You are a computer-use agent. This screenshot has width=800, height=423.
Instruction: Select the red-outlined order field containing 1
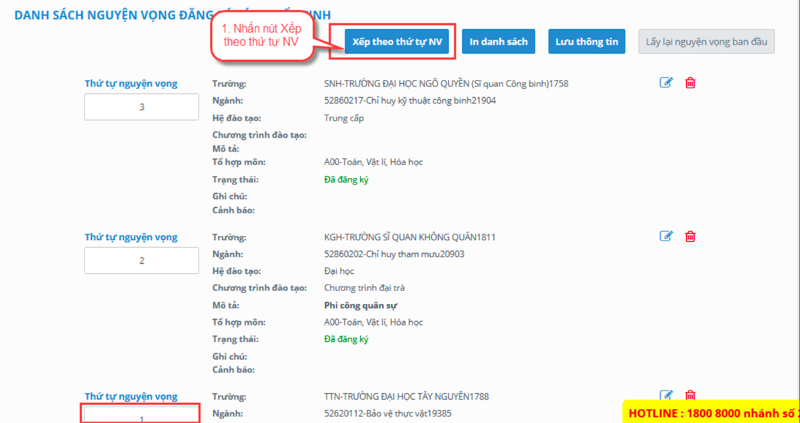pyautogui.click(x=141, y=415)
